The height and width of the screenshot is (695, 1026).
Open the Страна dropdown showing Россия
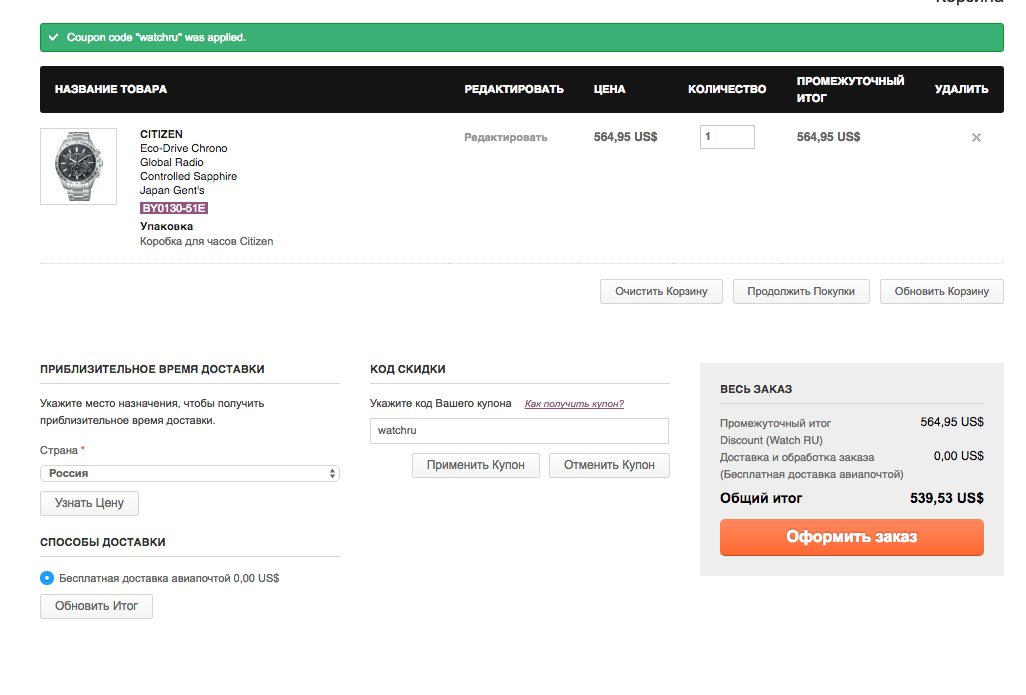click(x=190, y=473)
